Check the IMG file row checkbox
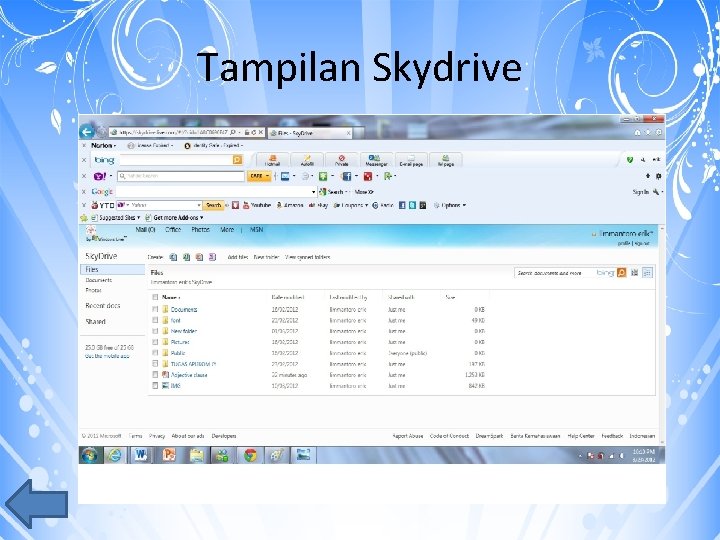The height and width of the screenshot is (540, 720). click(155, 386)
